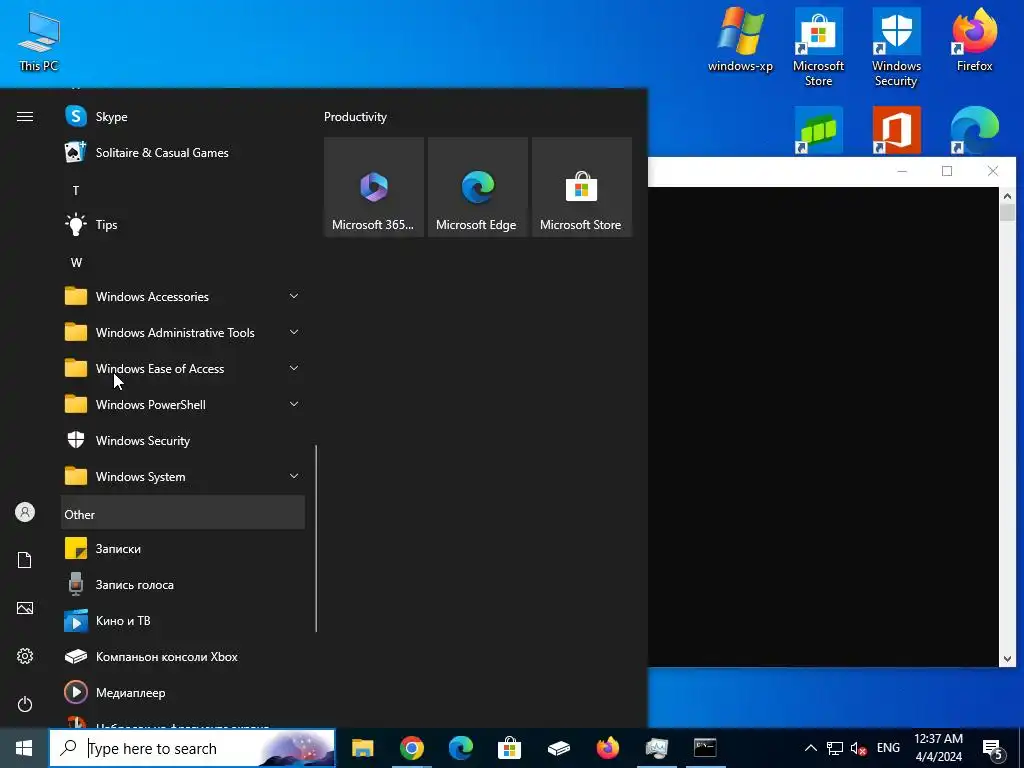Open the Office desktop shortcut icon
This screenshot has height=768, width=1024.
(897, 131)
